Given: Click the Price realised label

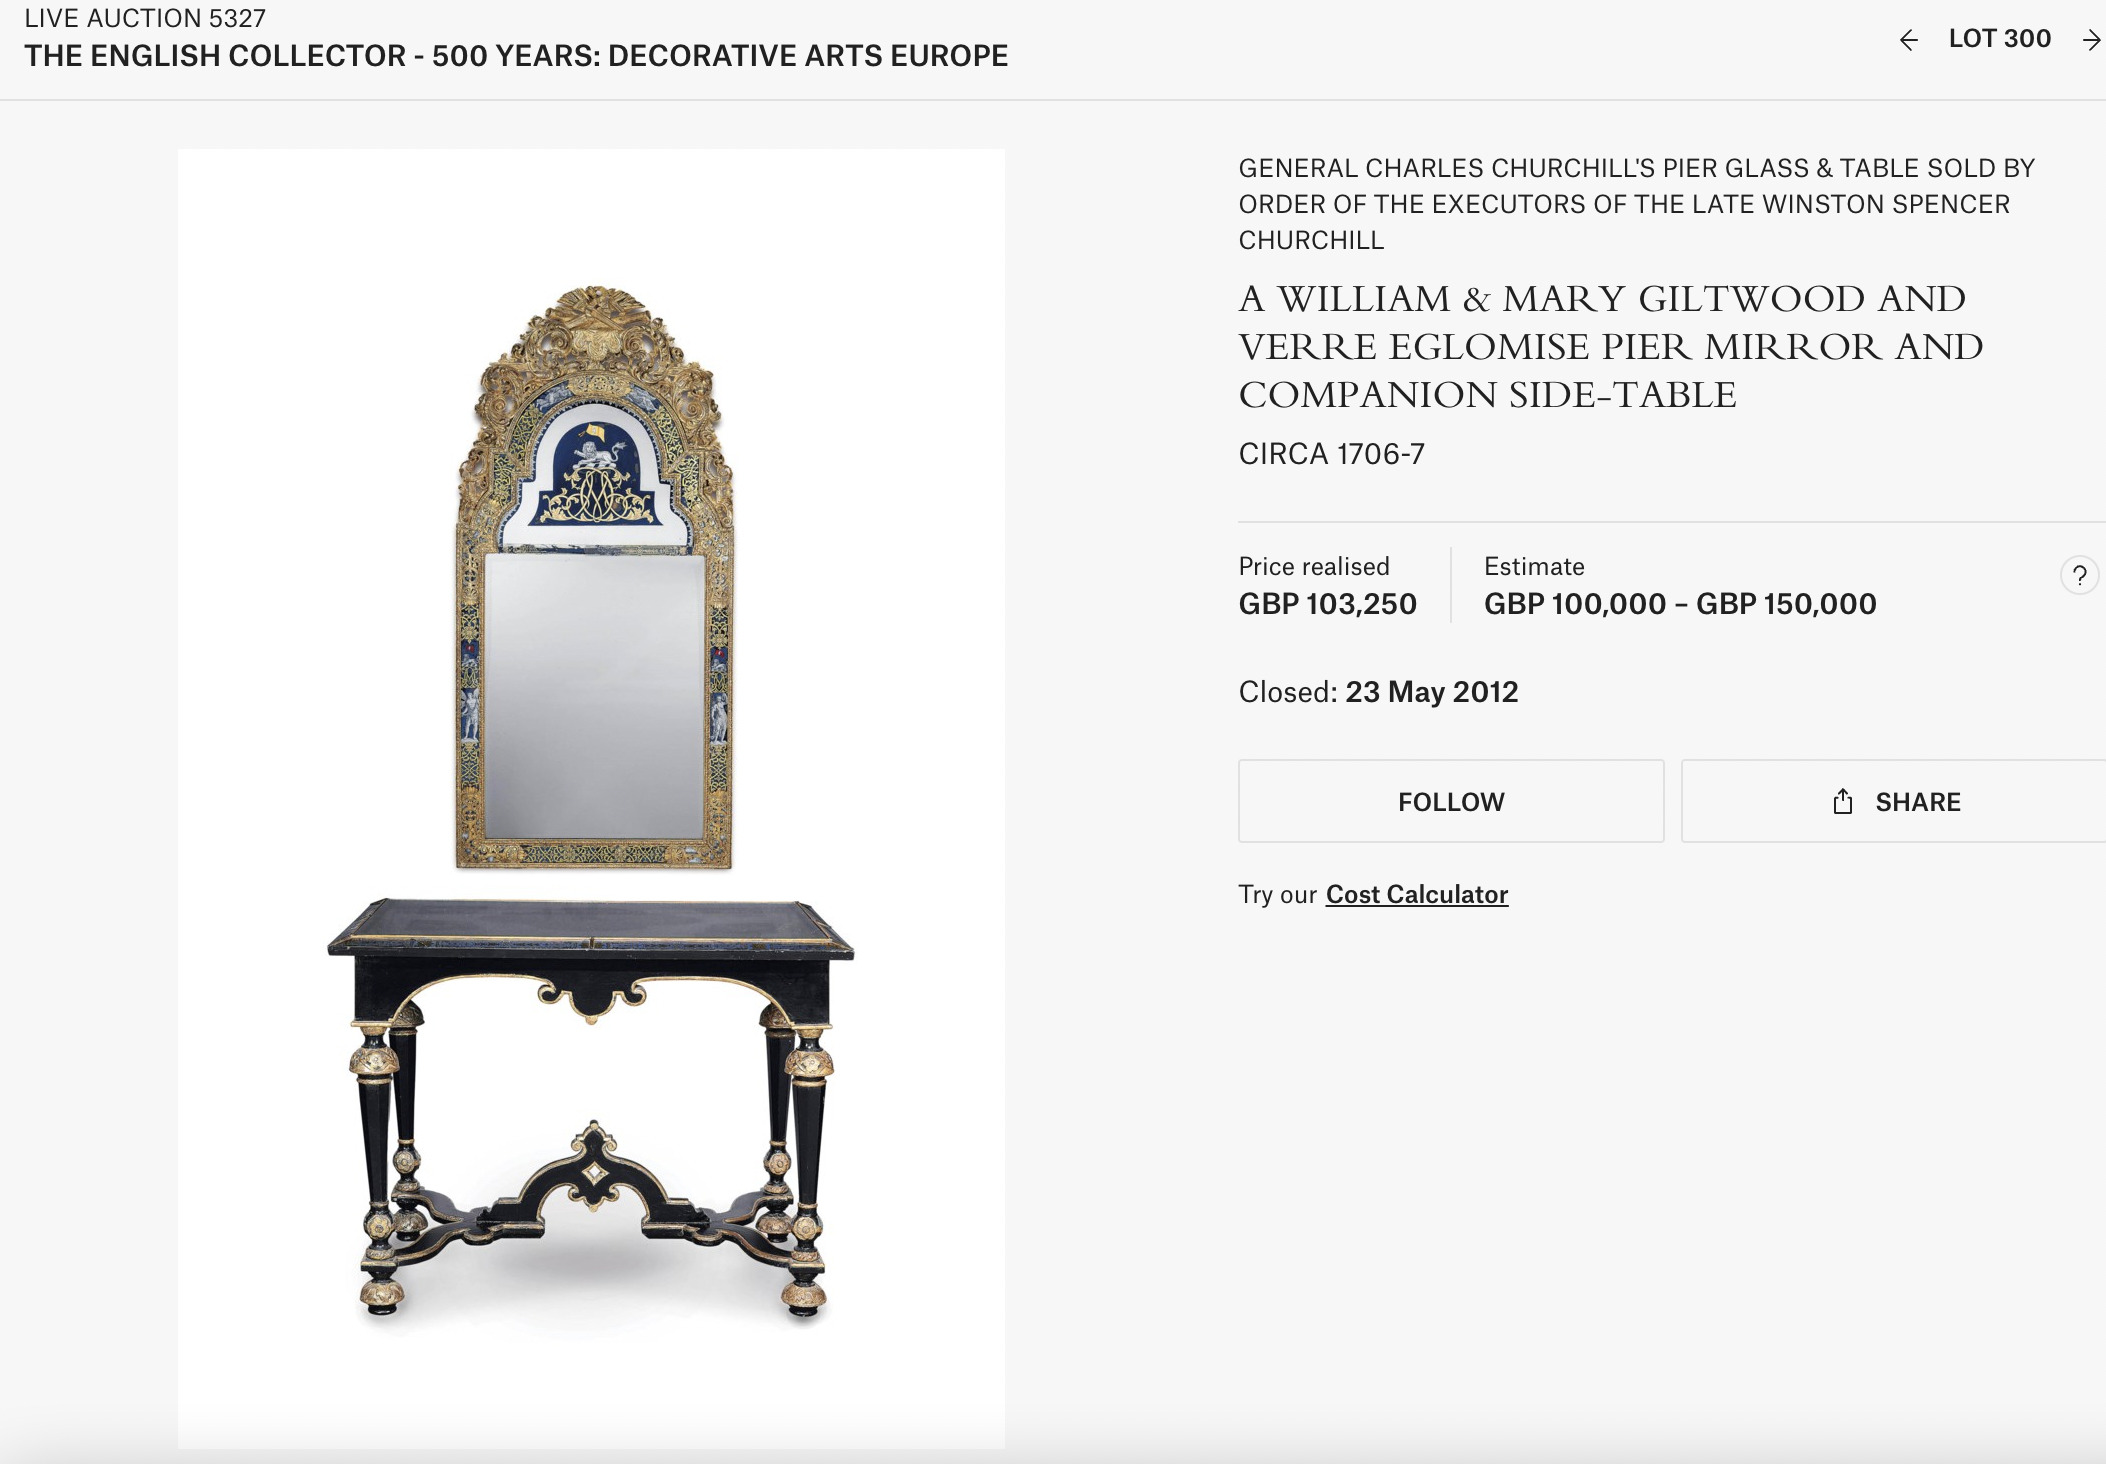Looking at the screenshot, I should click(1314, 567).
